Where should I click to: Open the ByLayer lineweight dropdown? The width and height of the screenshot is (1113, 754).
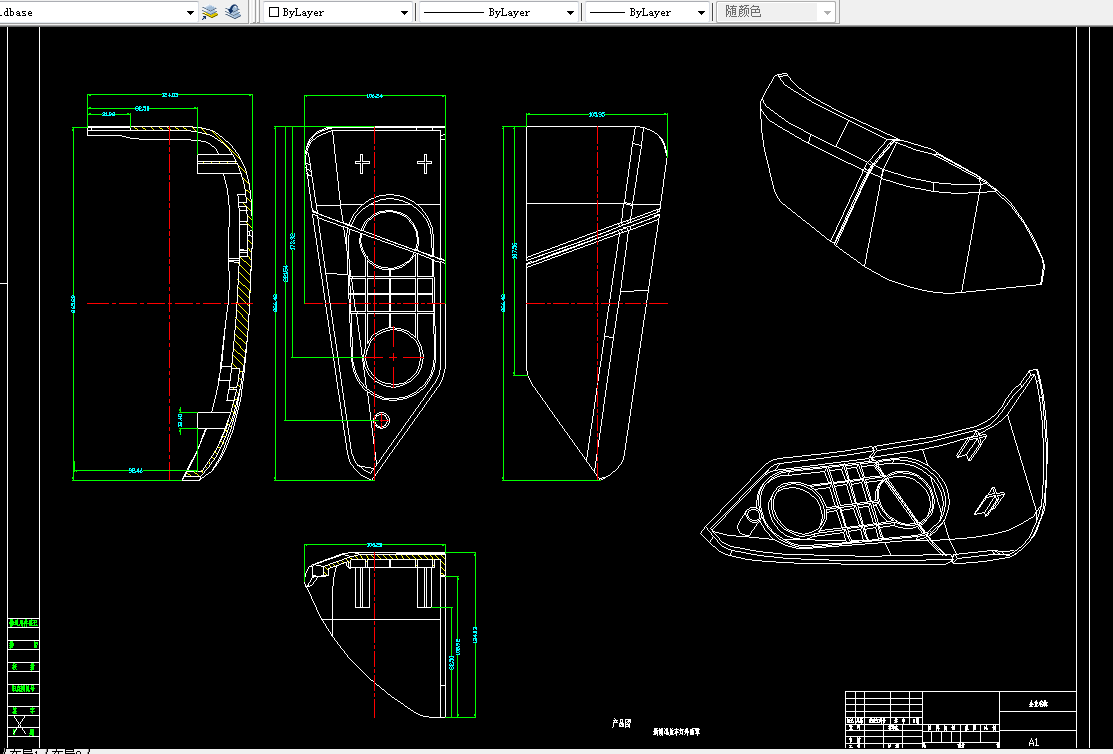coord(701,12)
